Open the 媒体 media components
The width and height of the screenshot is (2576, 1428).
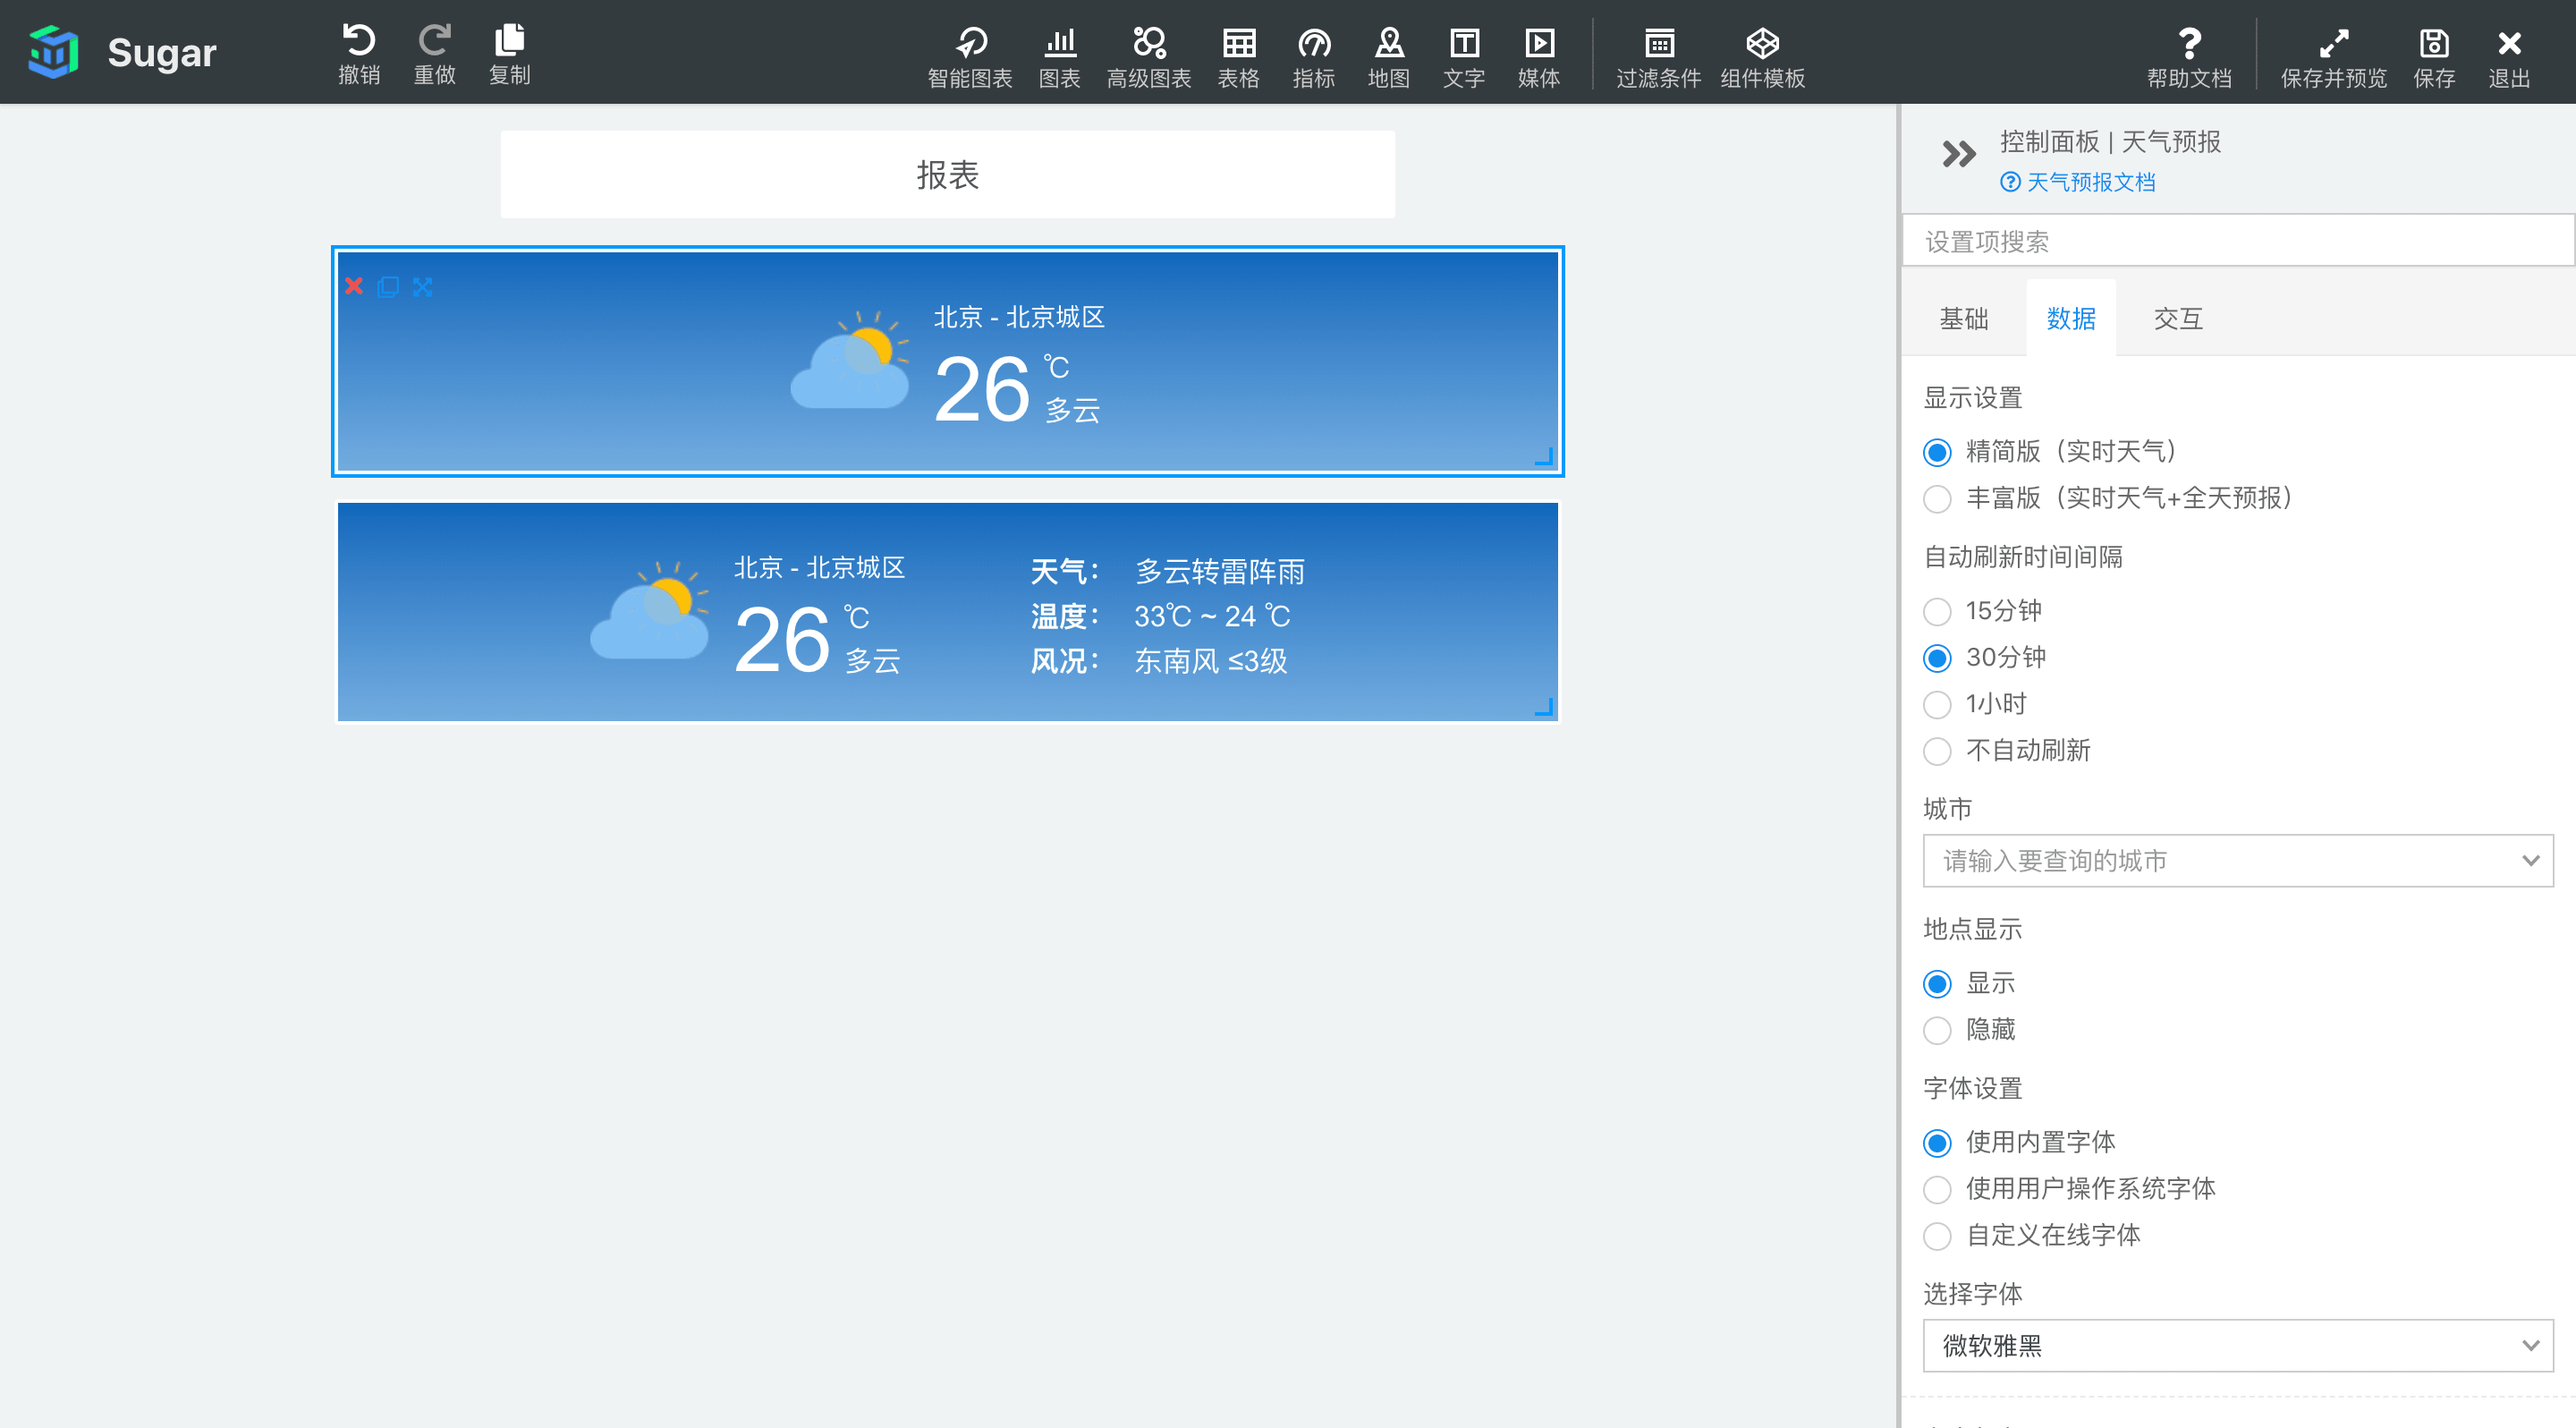click(x=1539, y=57)
